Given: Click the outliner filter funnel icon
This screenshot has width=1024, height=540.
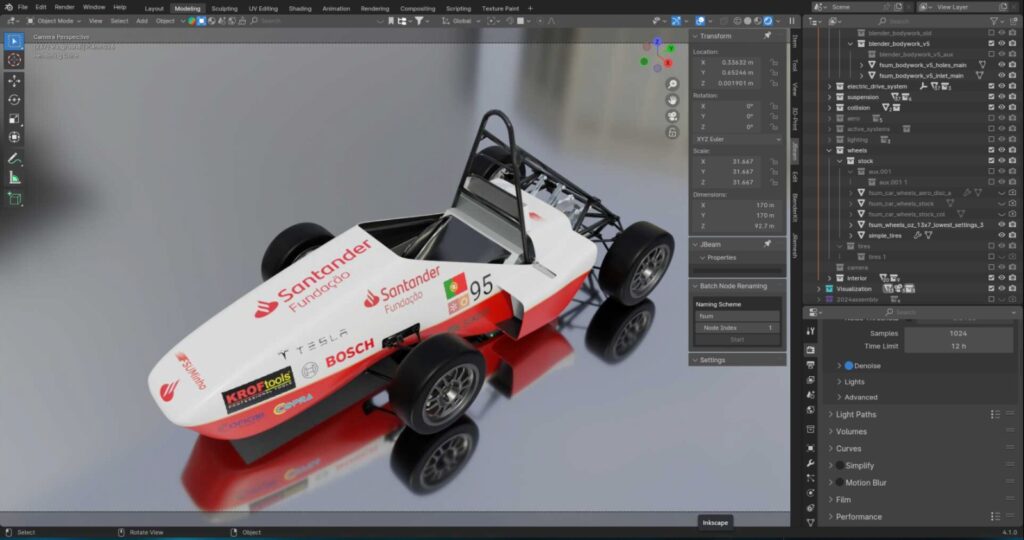Looking at the screenshot, I should click(994, 21).
